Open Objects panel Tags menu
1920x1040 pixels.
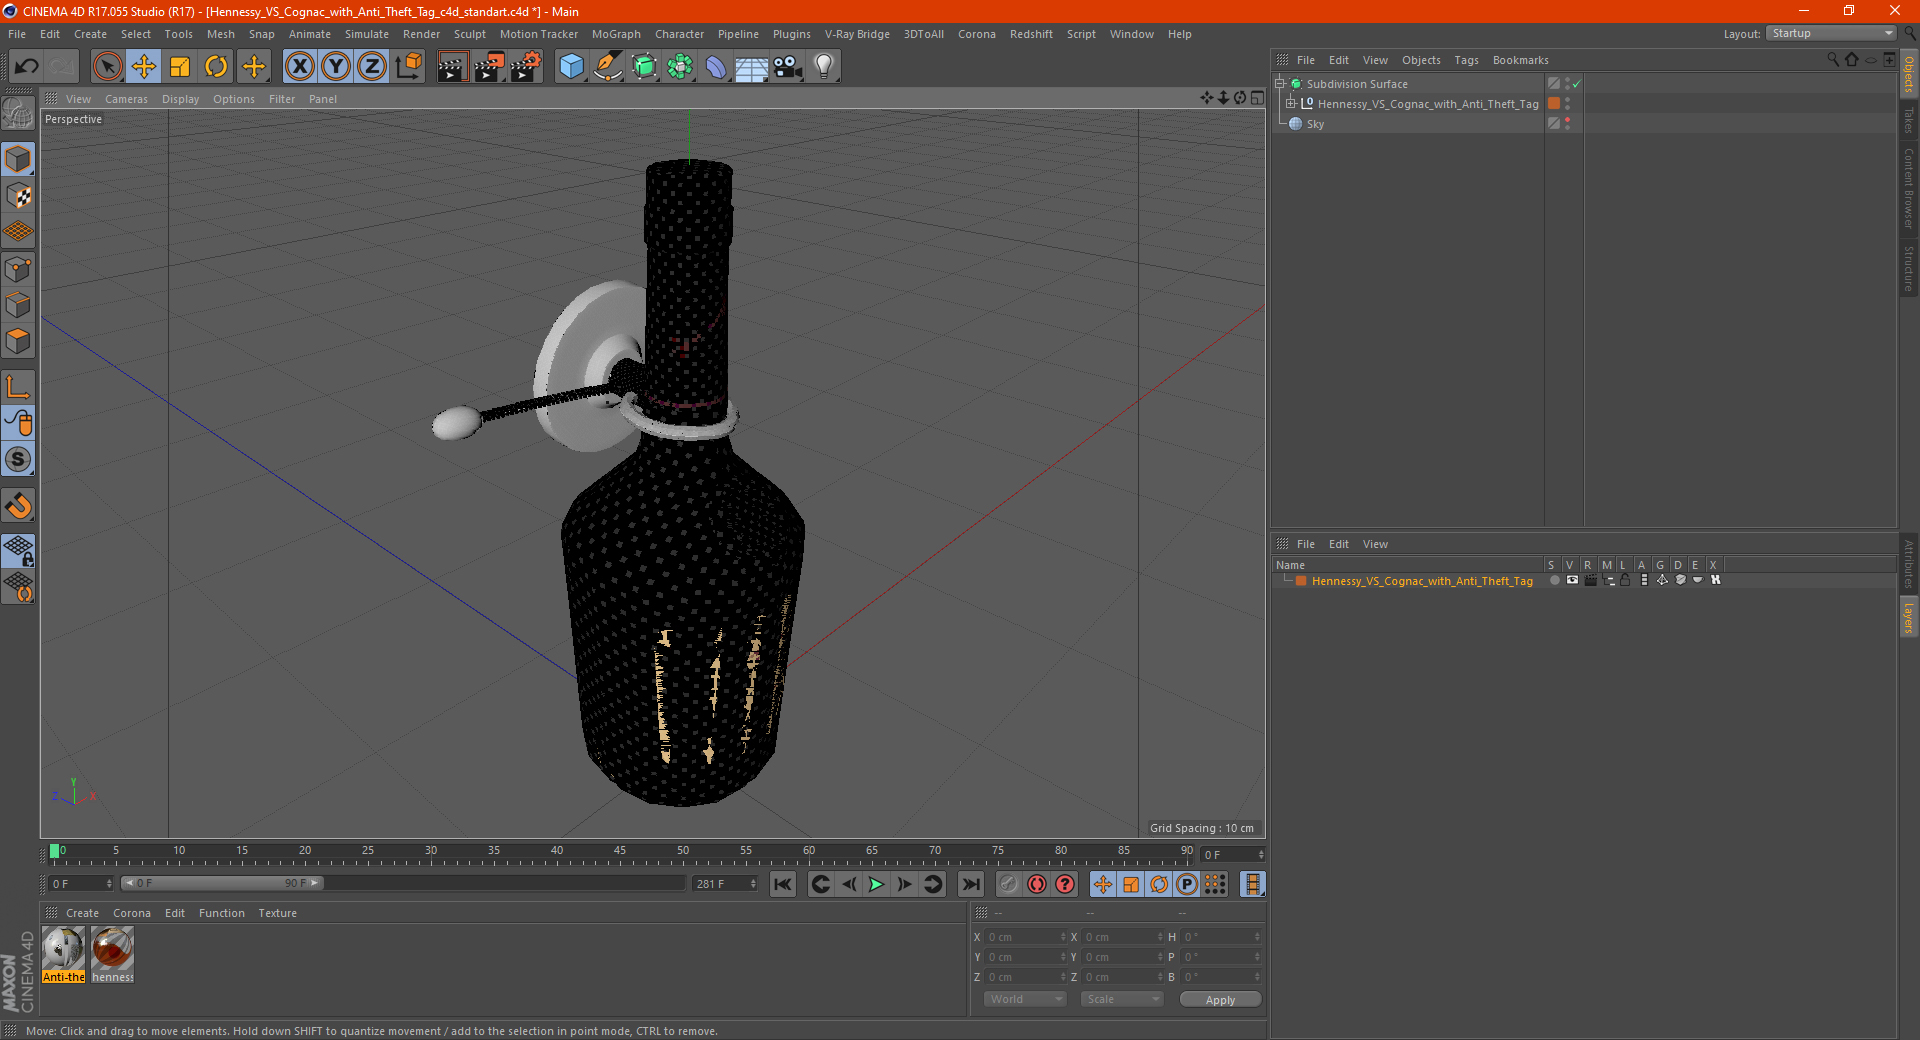pyautogui.click(x=1466, y=60)
